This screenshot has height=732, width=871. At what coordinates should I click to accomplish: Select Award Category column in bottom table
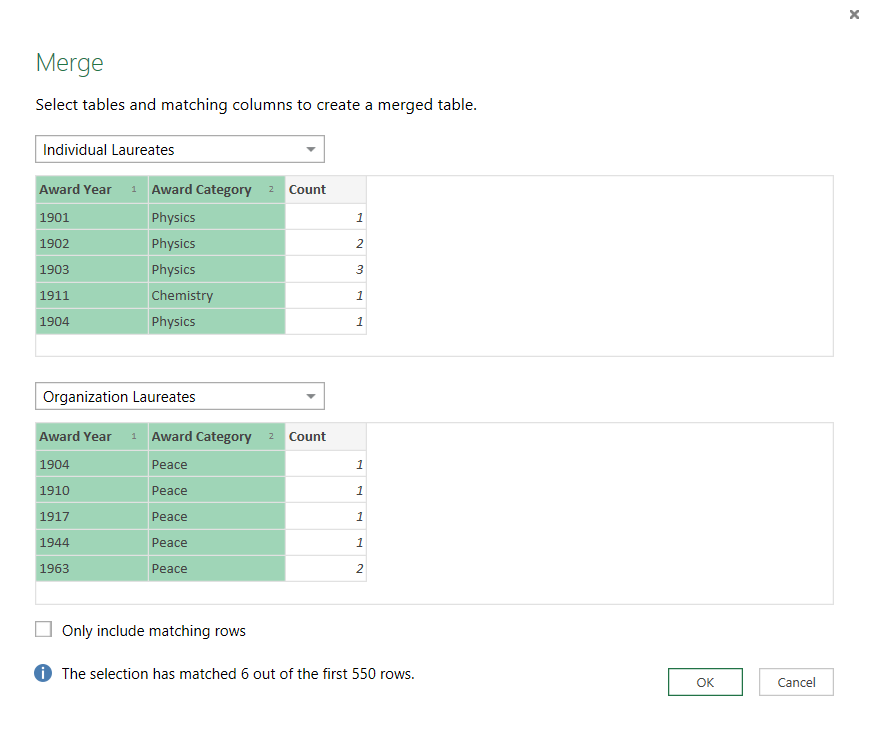[x=201, y=437]
